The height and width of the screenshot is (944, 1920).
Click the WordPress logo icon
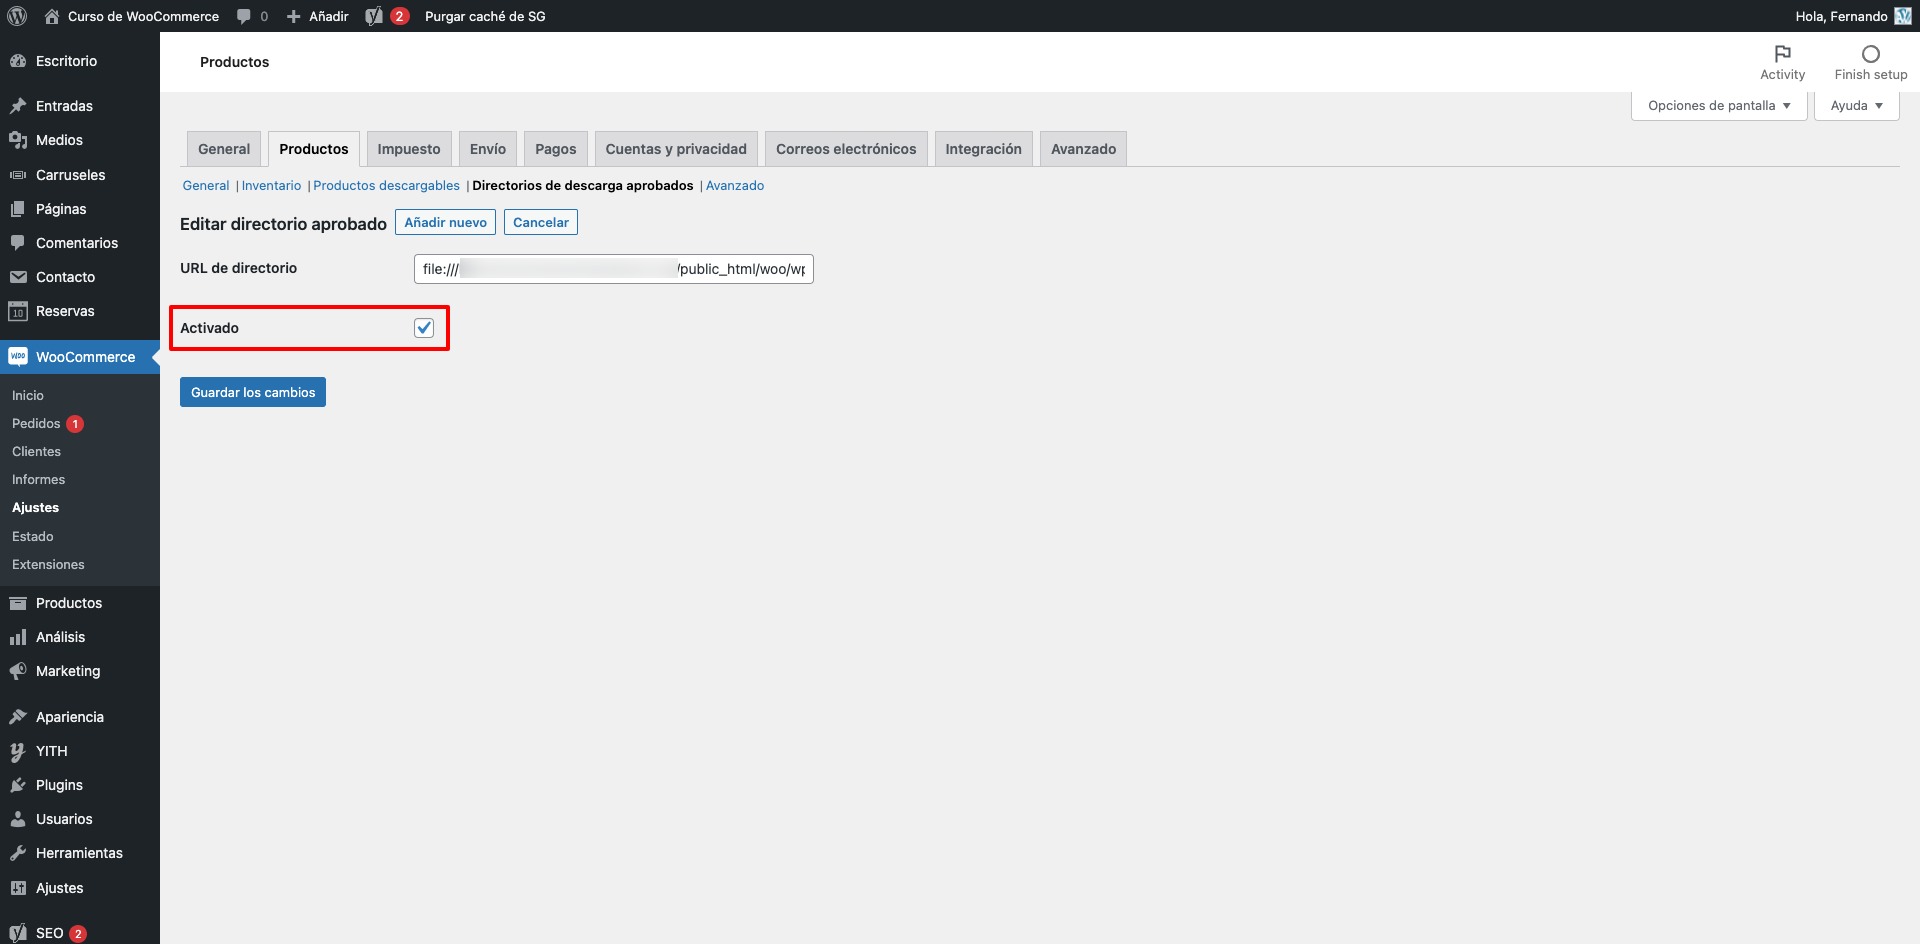(17, 16)
